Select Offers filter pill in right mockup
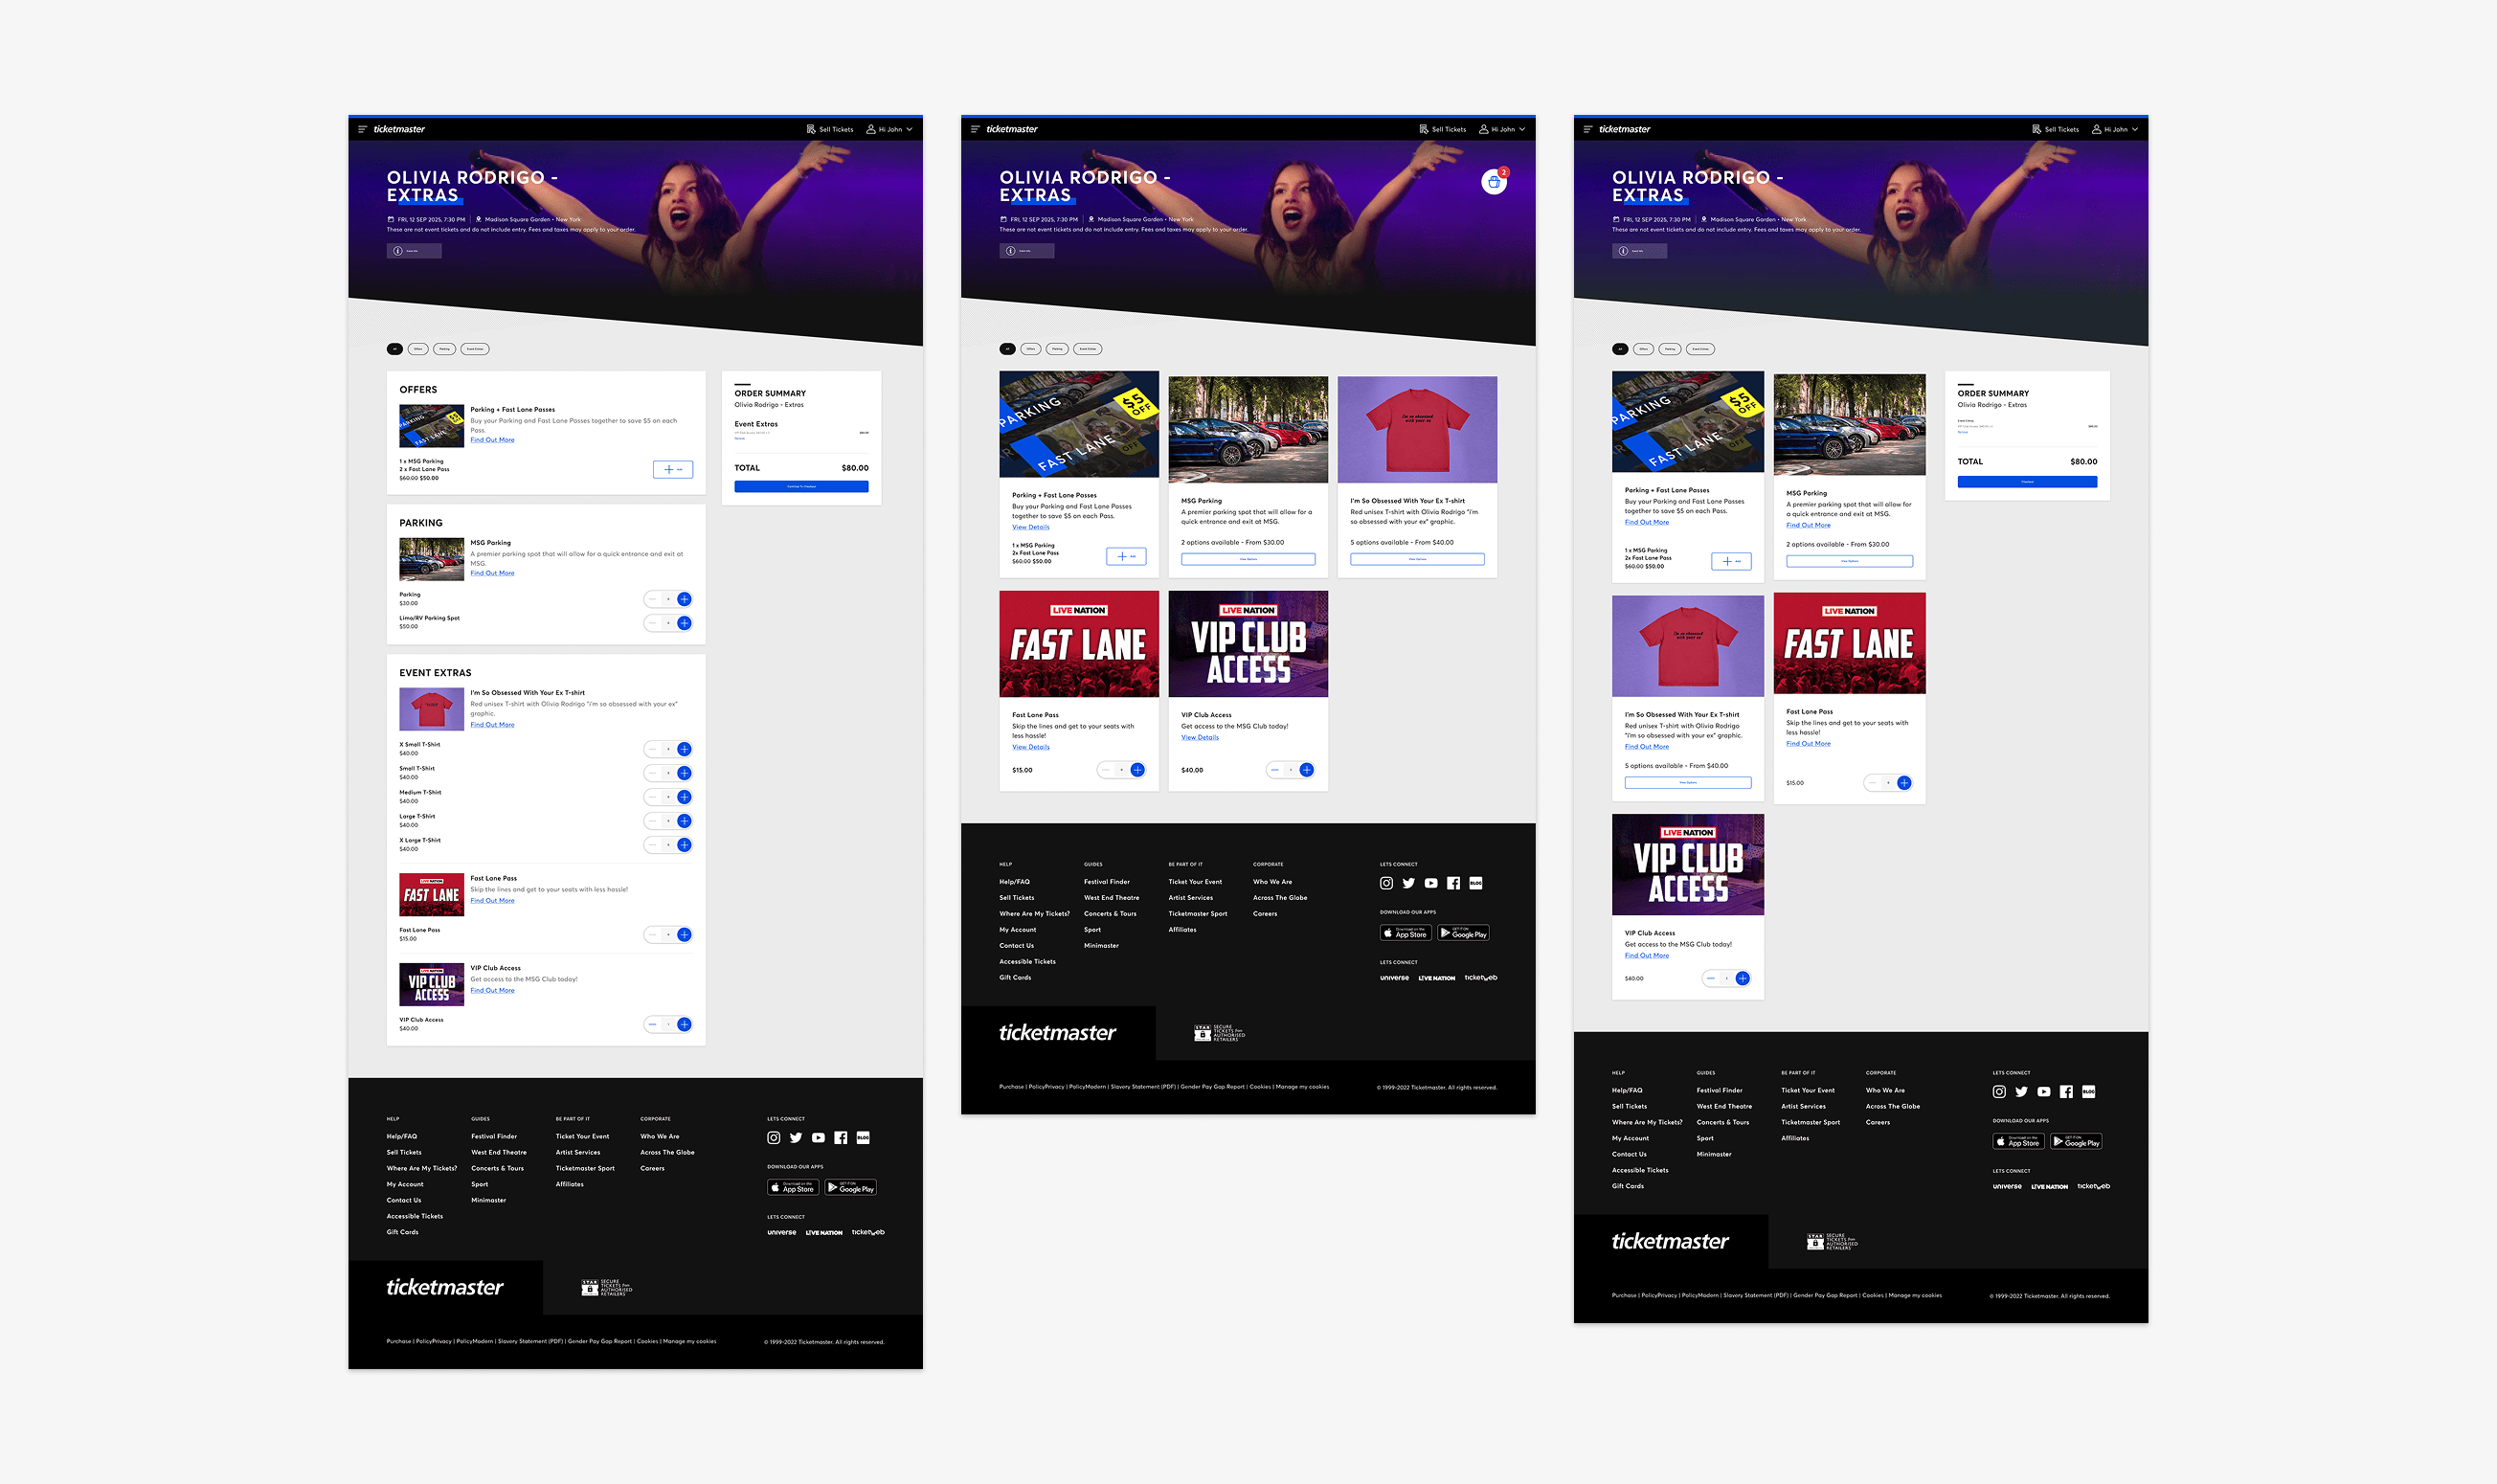 click(x=1643, y=349)
